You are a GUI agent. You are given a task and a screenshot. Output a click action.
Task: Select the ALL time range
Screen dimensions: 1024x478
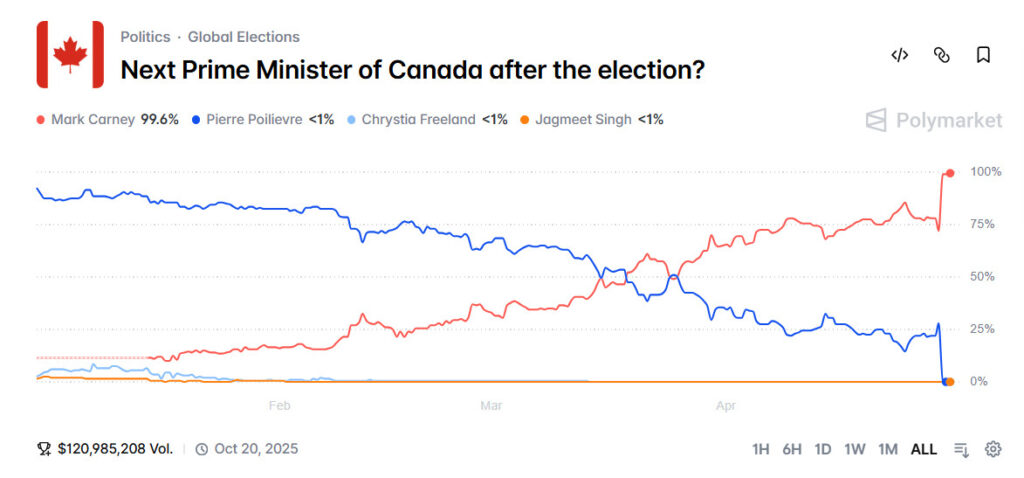pos(923,449)
